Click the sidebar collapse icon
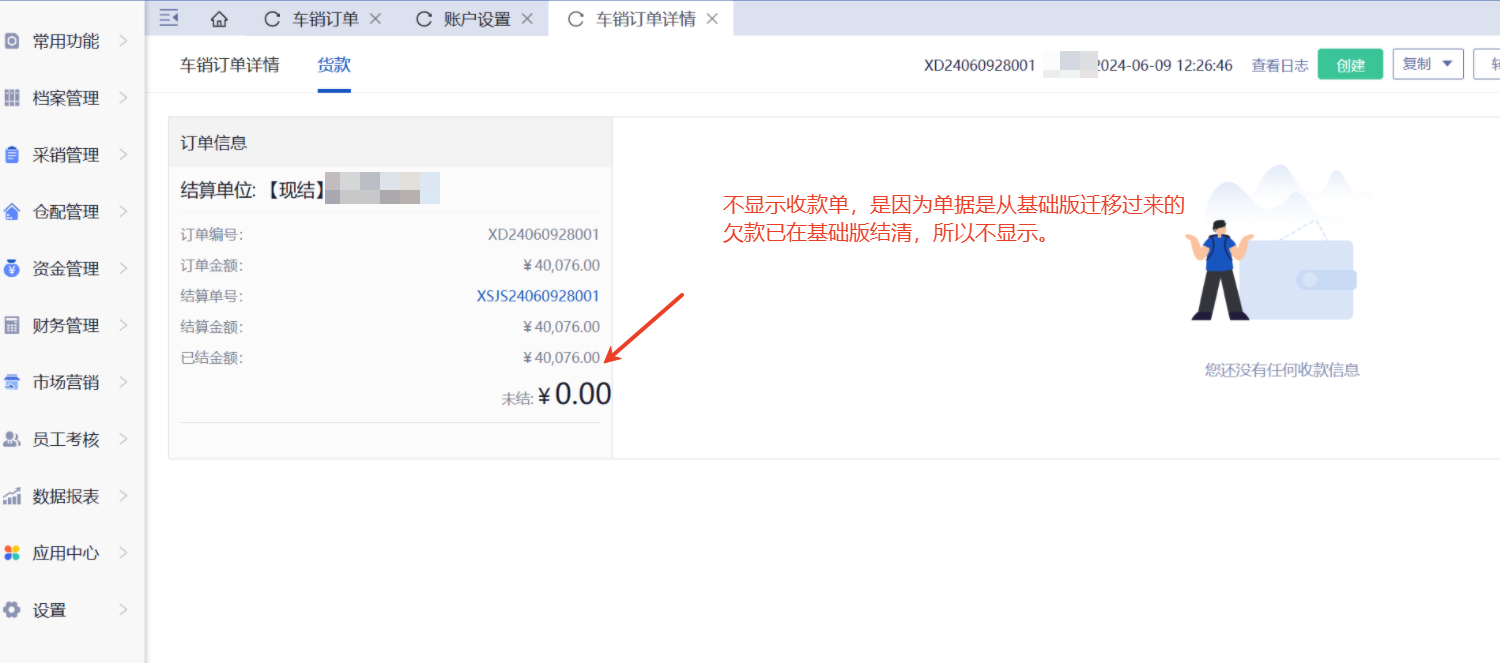 [169, 18]
